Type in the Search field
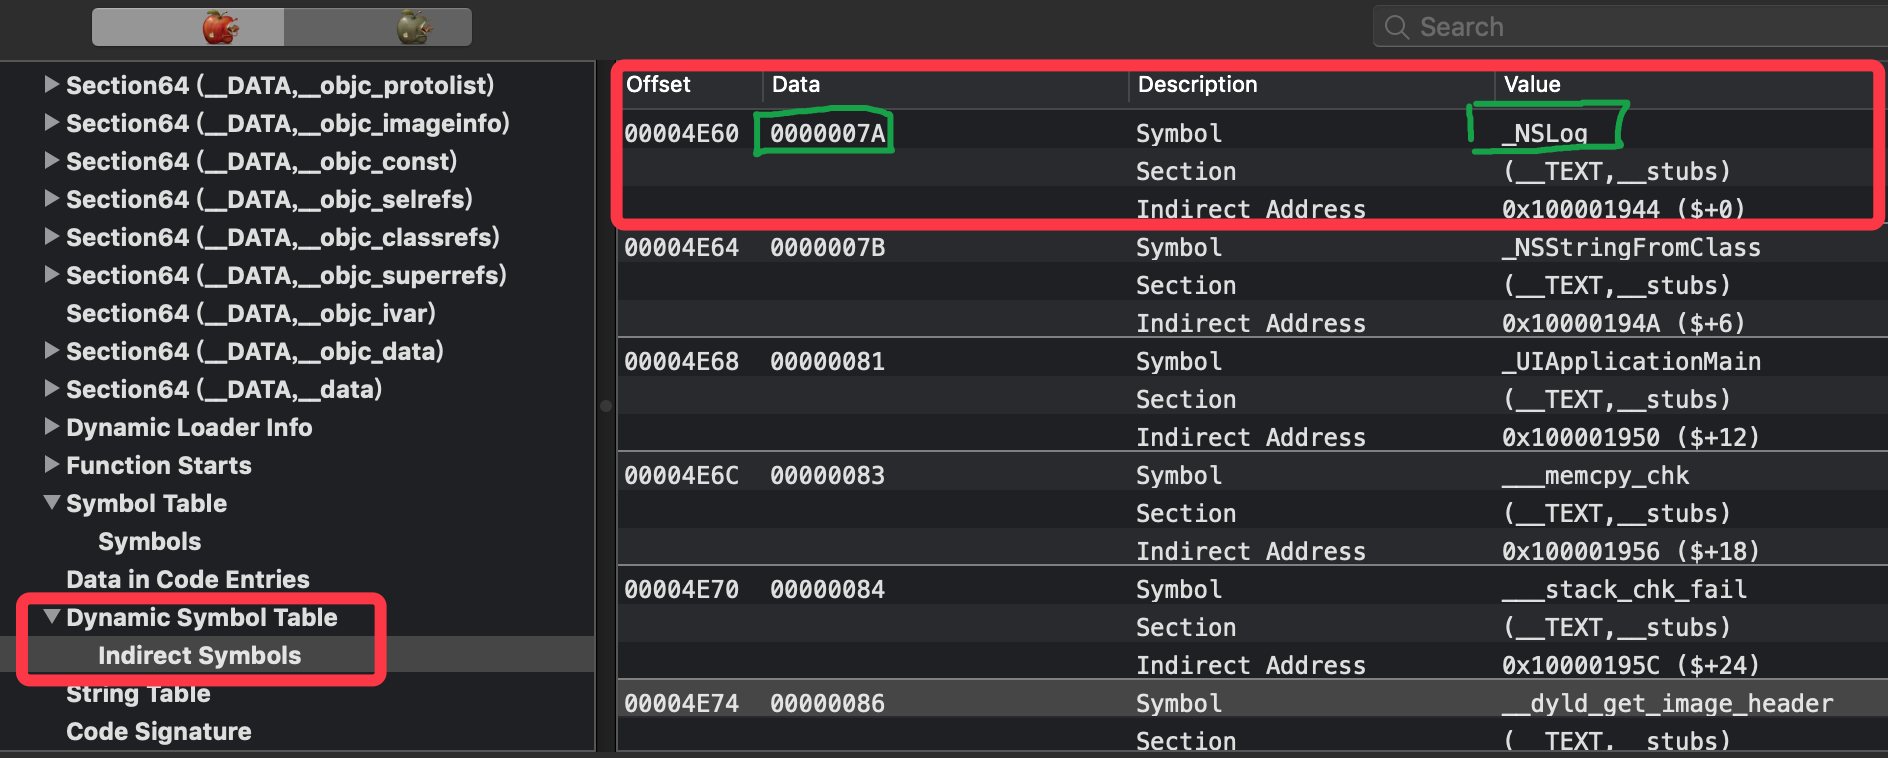 (x=1640, y=27)
